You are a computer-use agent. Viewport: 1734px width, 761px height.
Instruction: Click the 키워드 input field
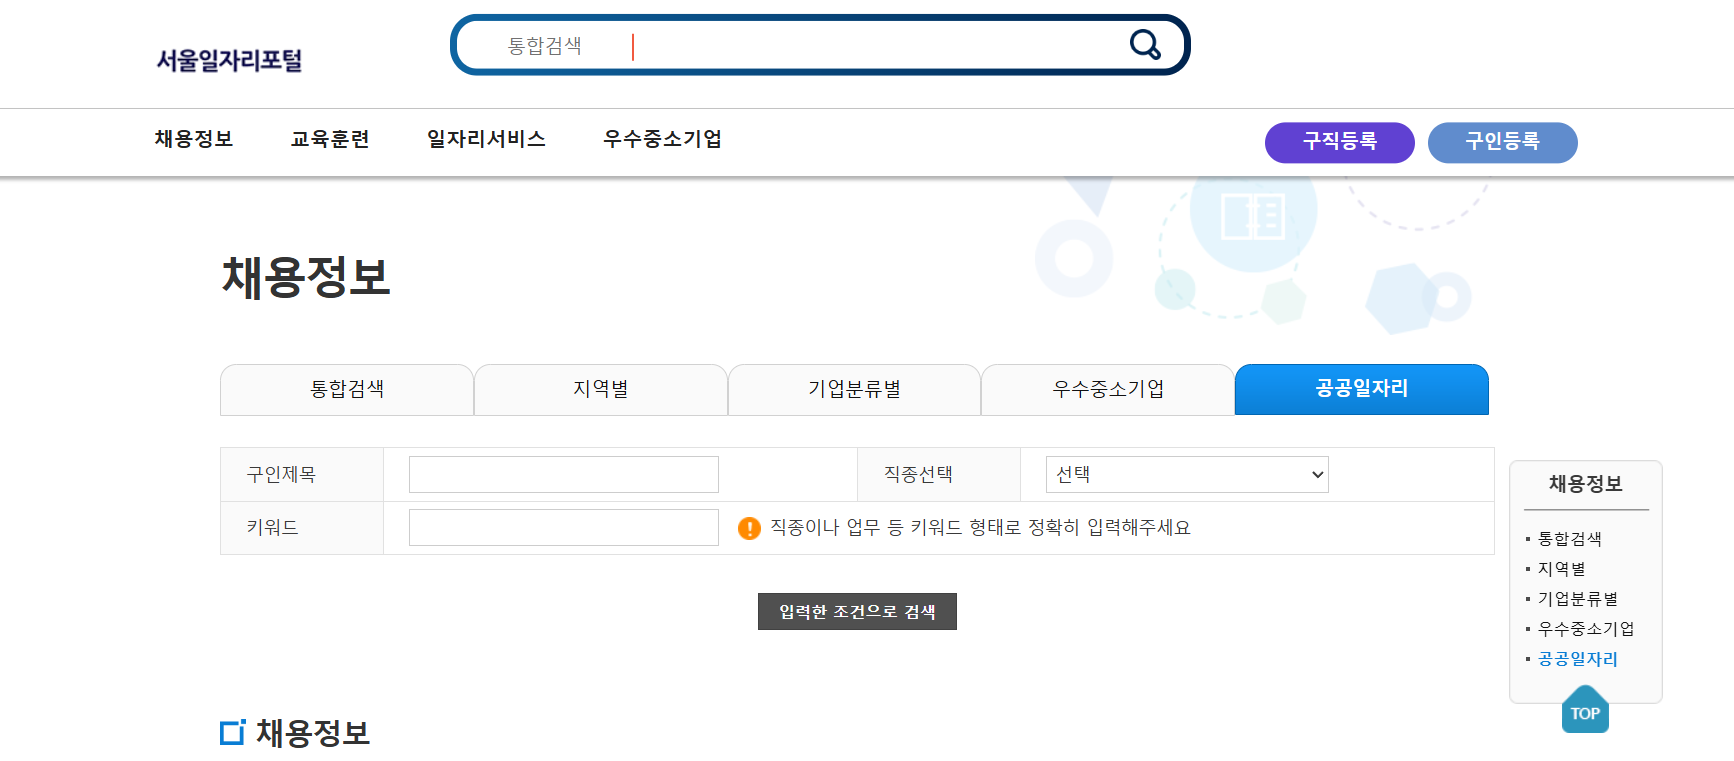pyautogui.click(x=564, y=527)
